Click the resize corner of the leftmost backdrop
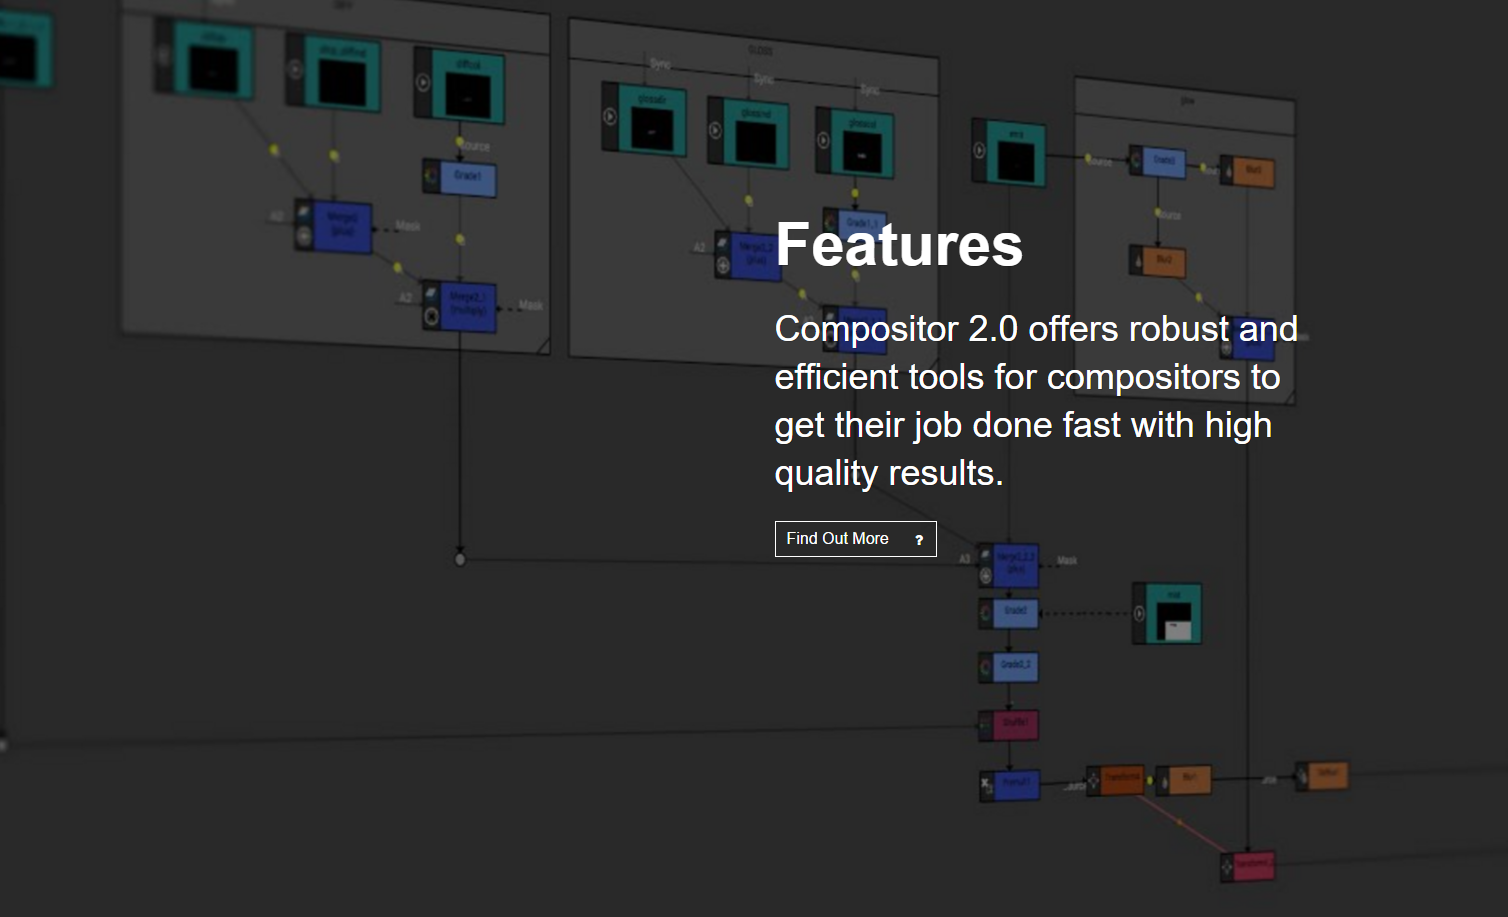 coord(543,347)
